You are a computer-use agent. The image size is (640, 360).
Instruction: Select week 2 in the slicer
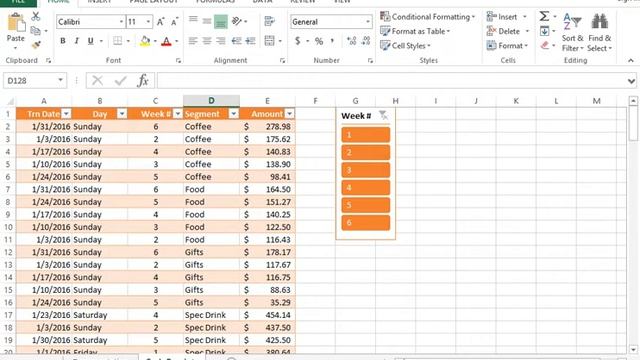(x=366, y=152)
